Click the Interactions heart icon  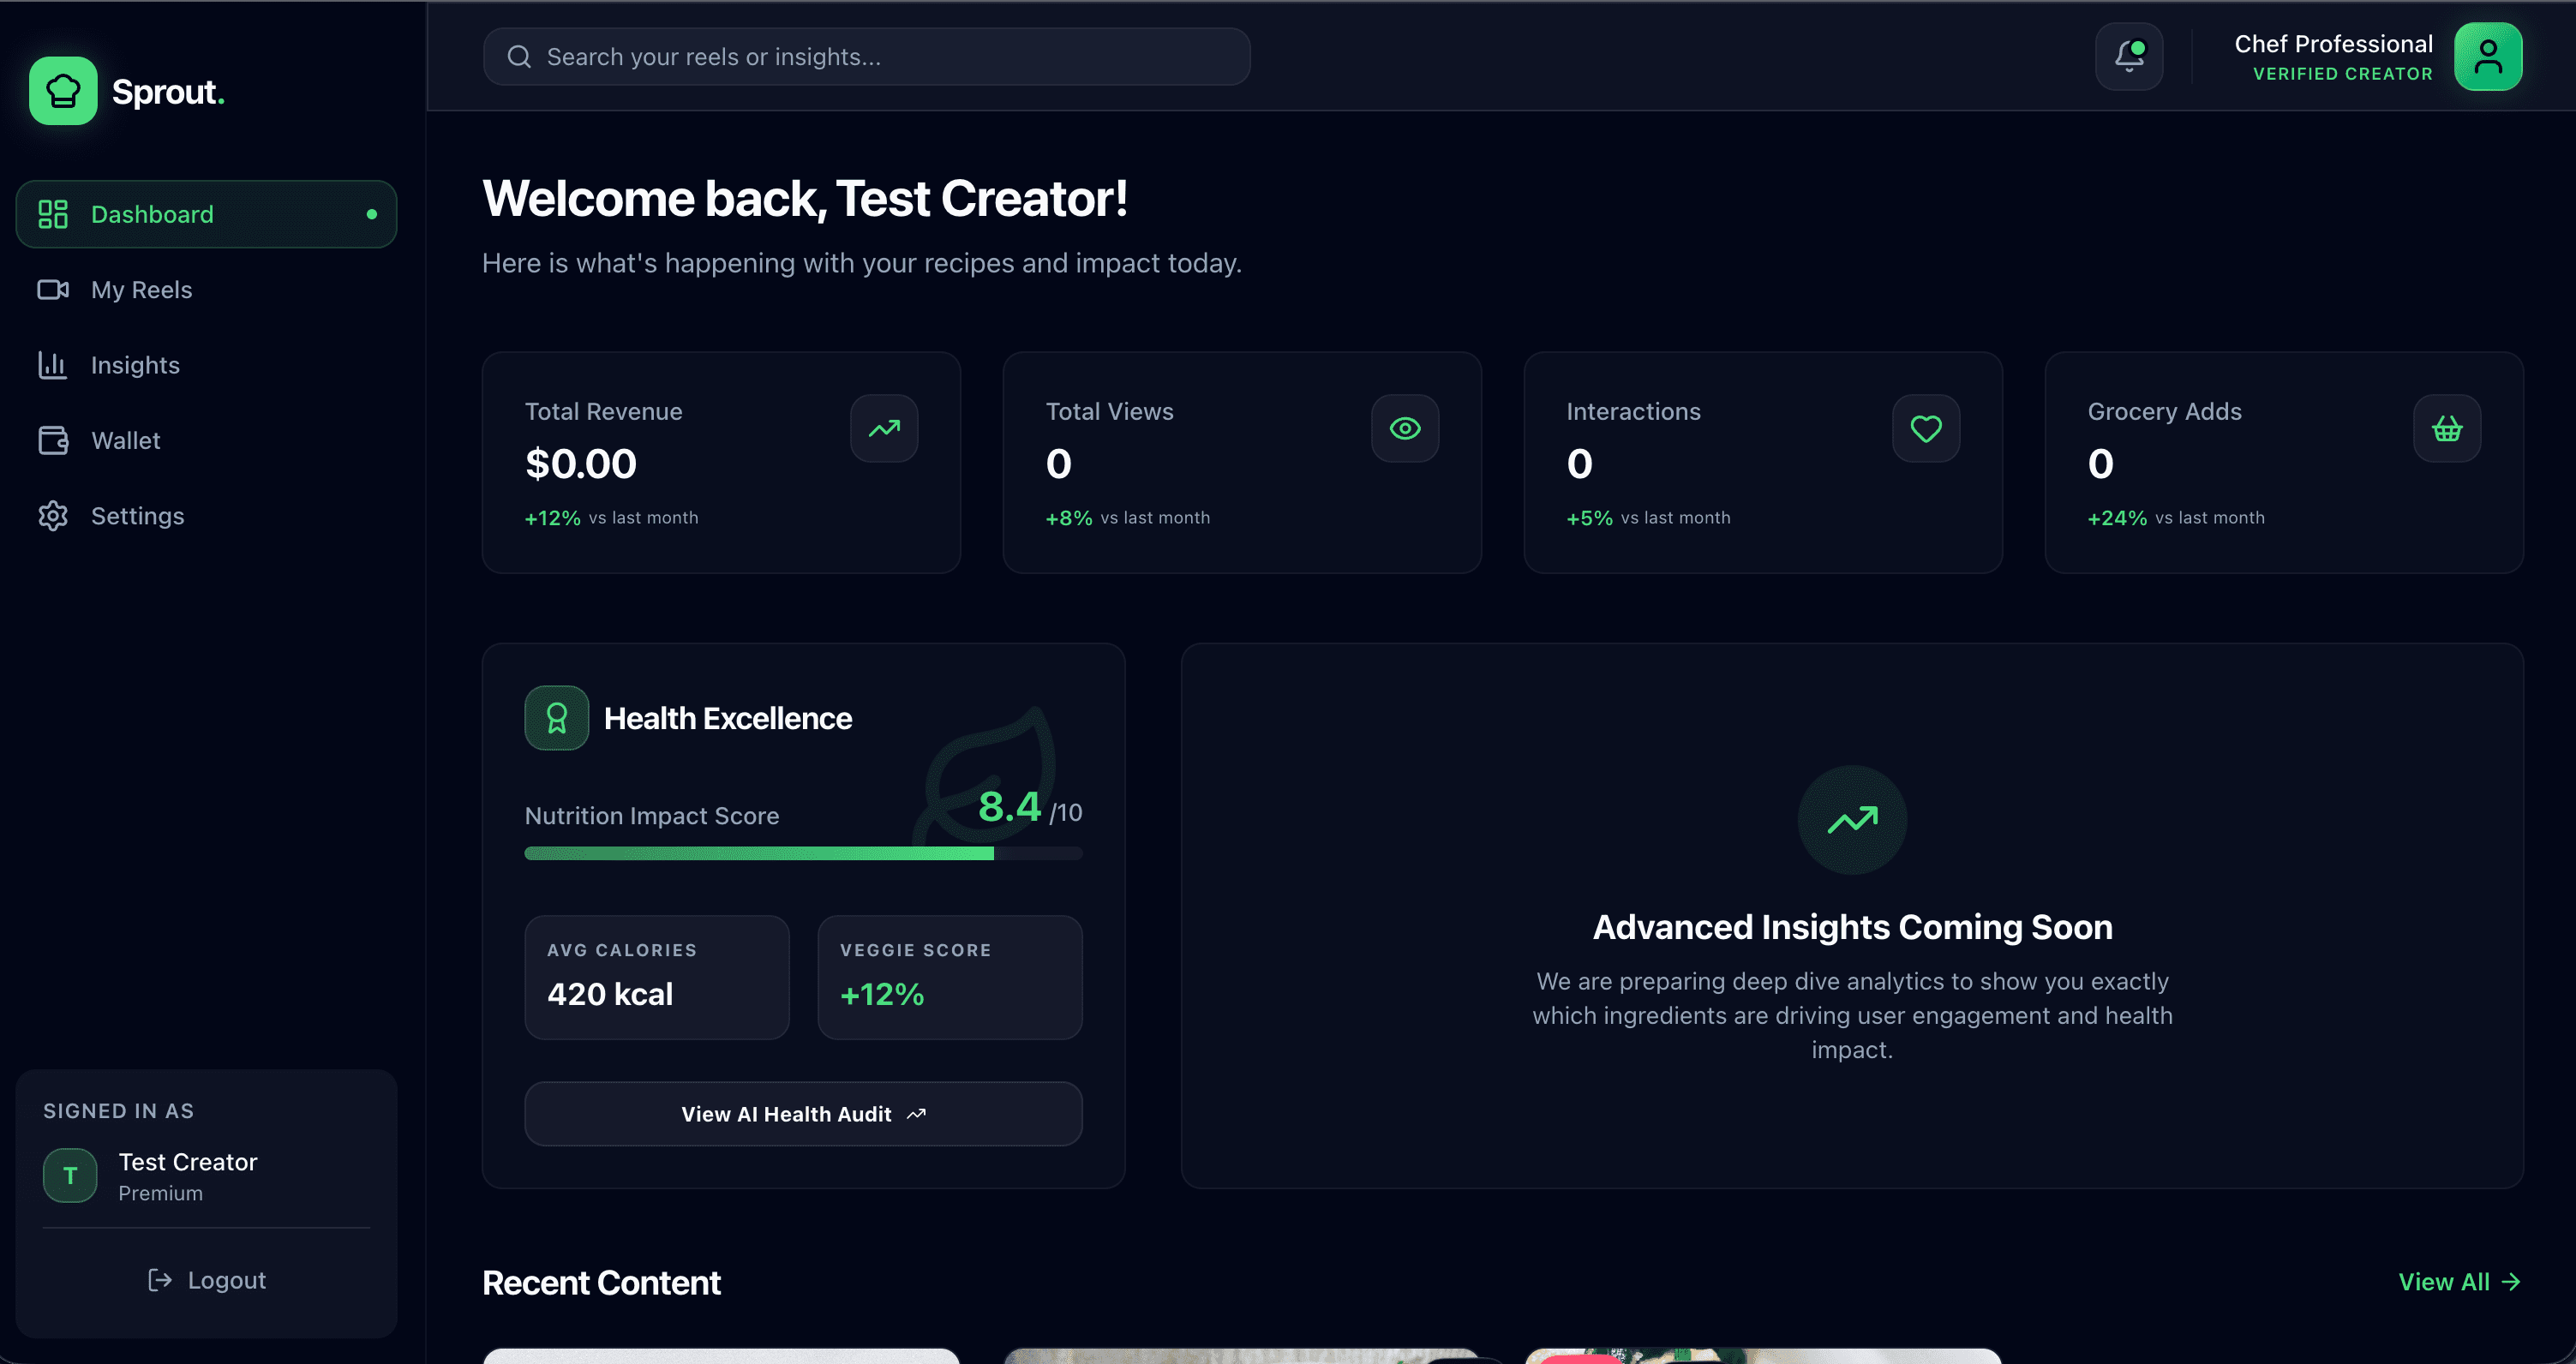[1926, 429]
